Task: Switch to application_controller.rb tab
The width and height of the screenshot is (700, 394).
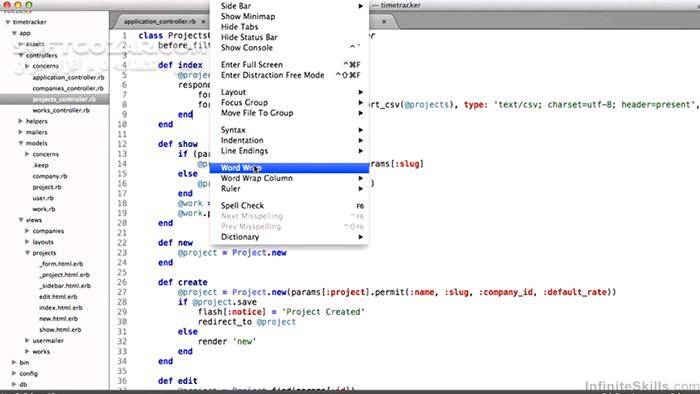Action: tap(159, 21)
